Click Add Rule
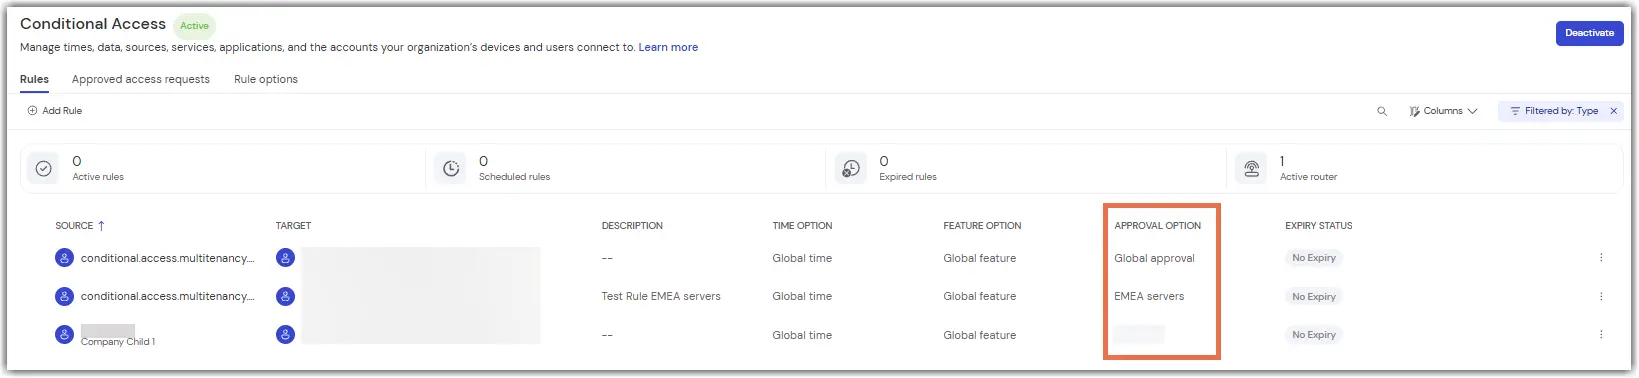The width and height of the screenshot is (1639, 378). (55, 111)
